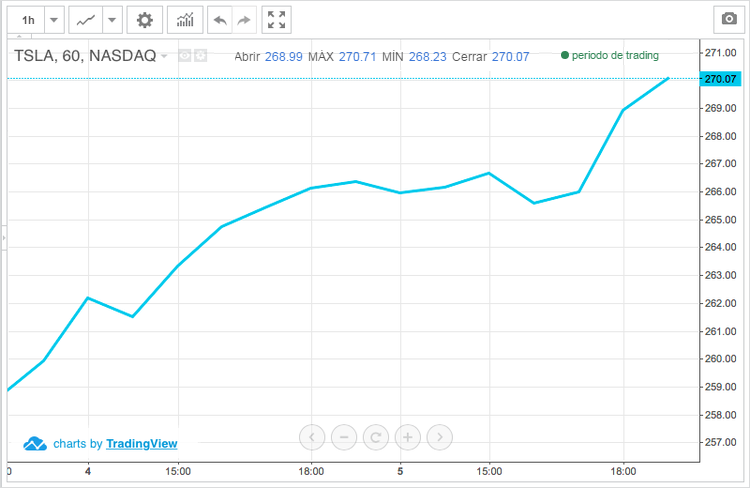The width and height of the screenshot is (750, 488).
Task: Open TSLA series settings gear in legend
Action: 200,56
